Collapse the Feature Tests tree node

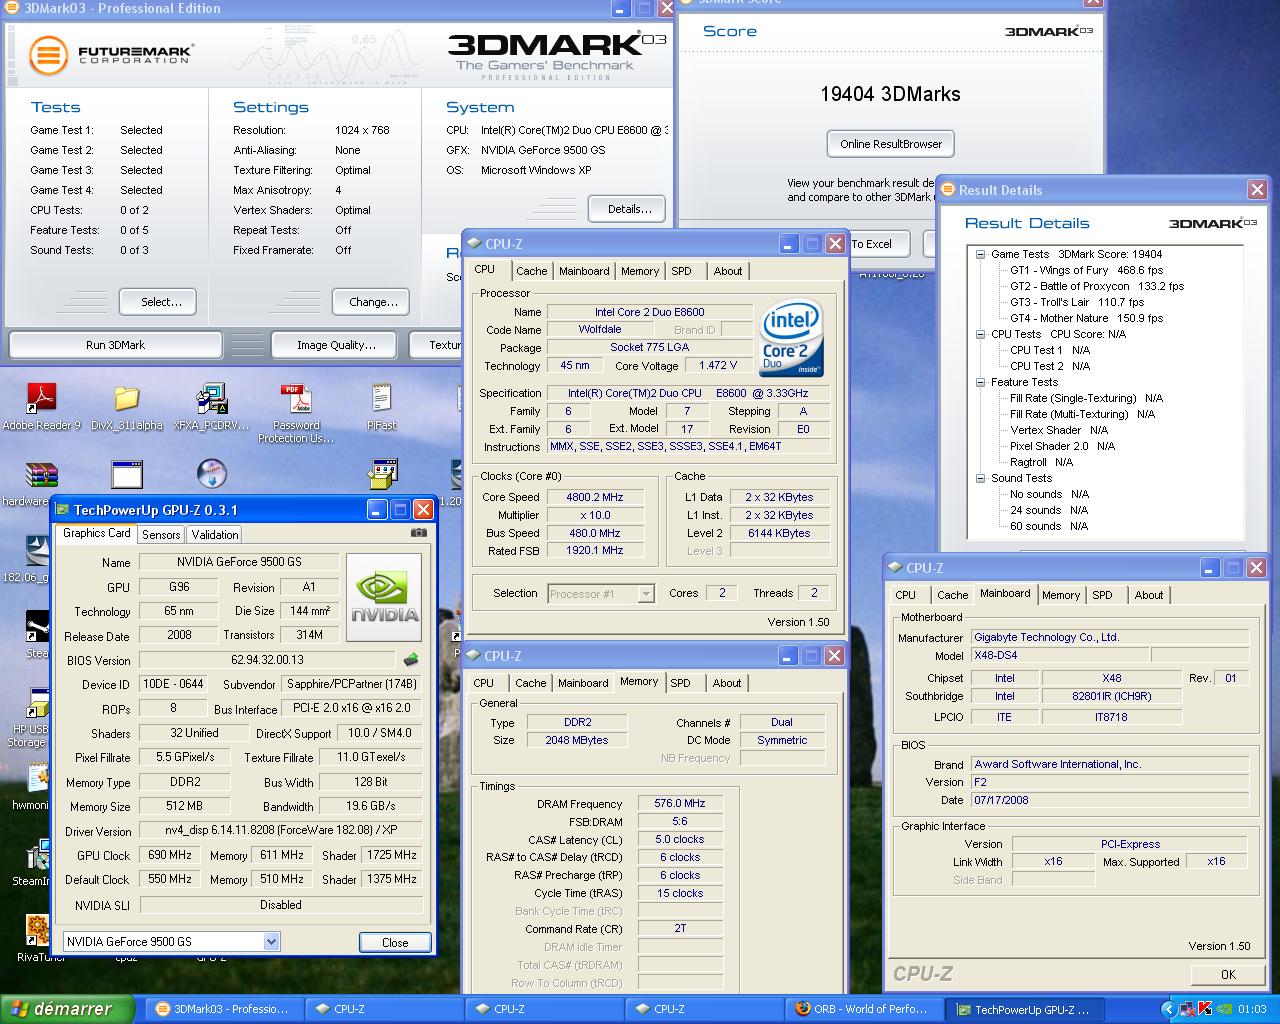coord(981,382)
